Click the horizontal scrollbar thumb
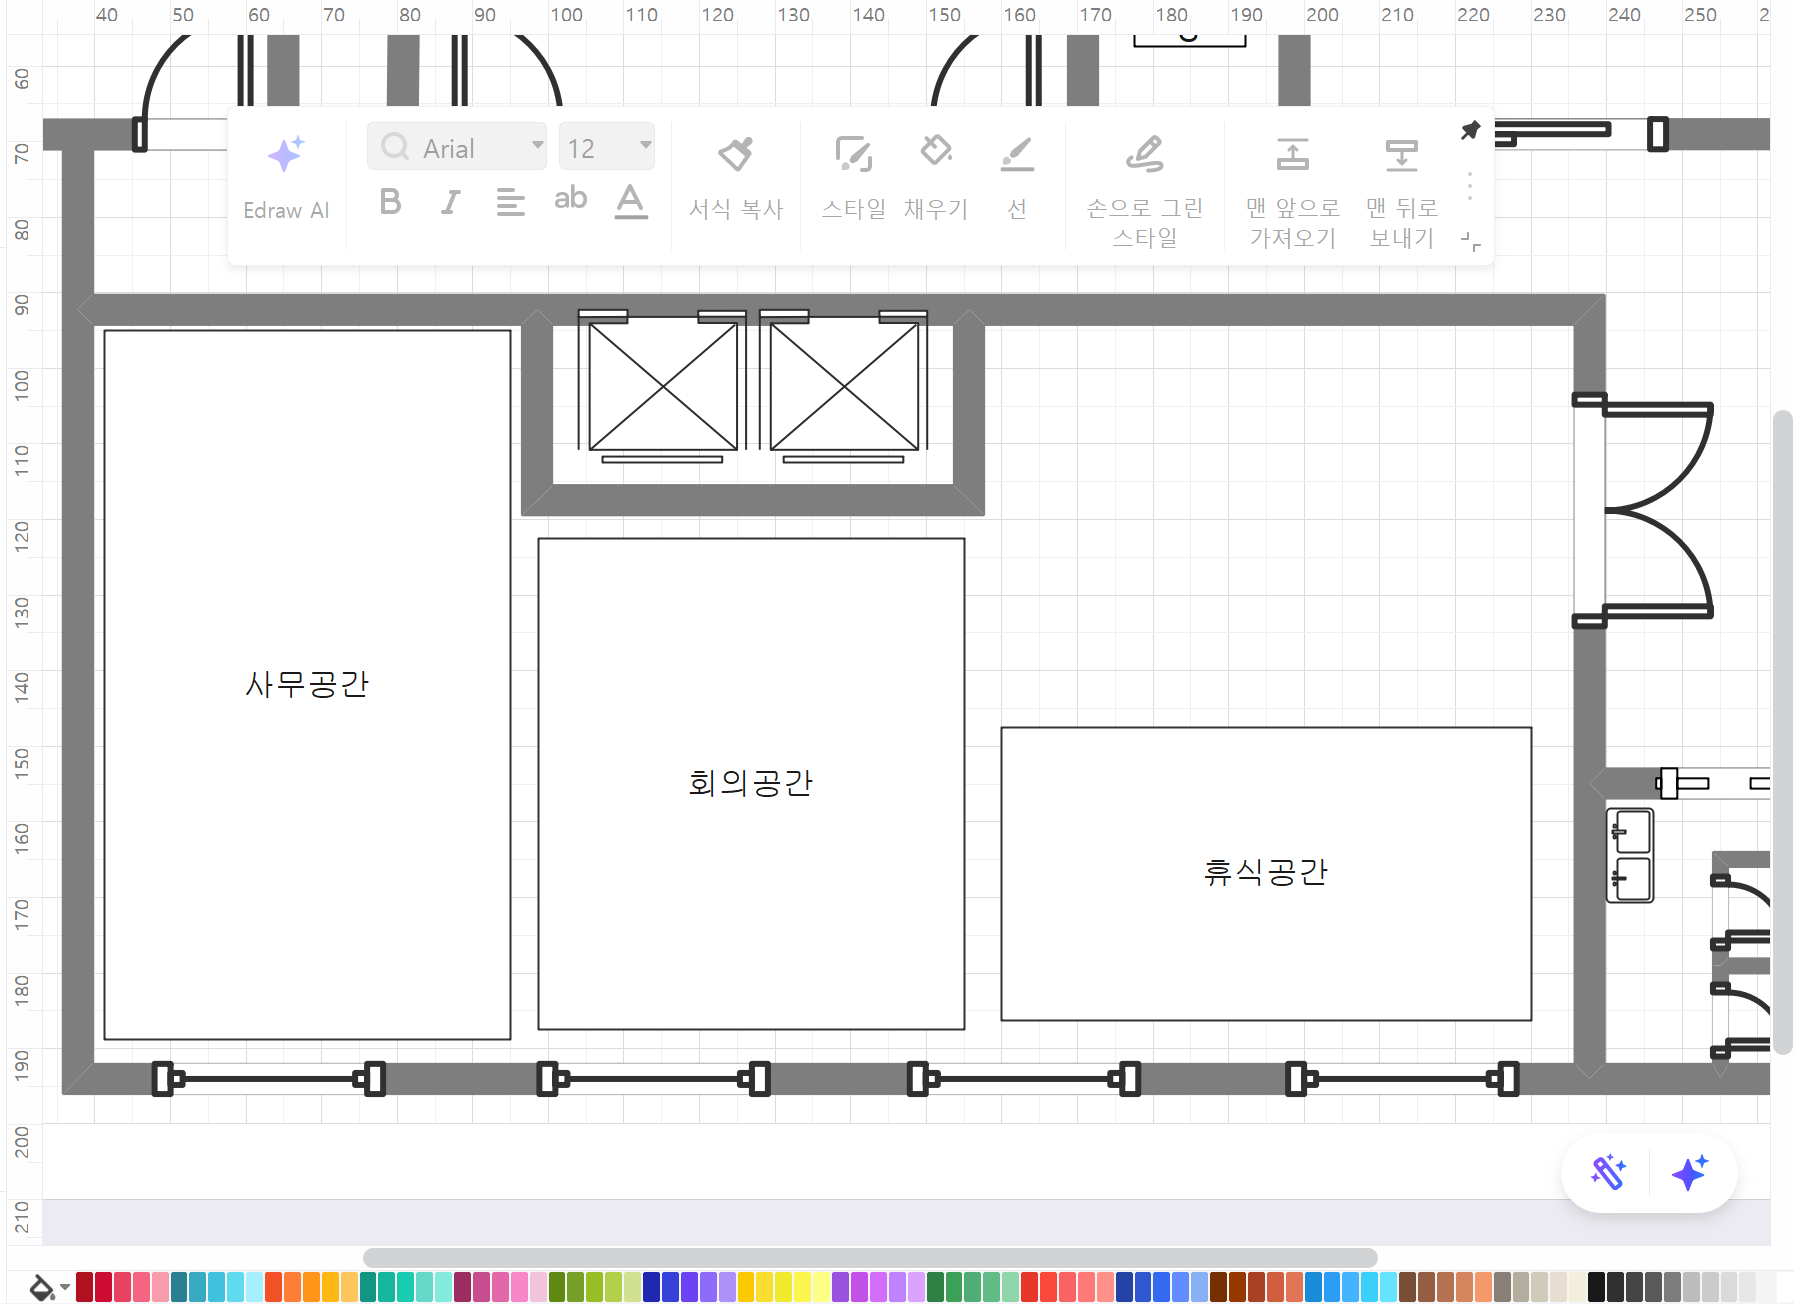This screenshot has height=1304, width=1794. click(870, 1258)
